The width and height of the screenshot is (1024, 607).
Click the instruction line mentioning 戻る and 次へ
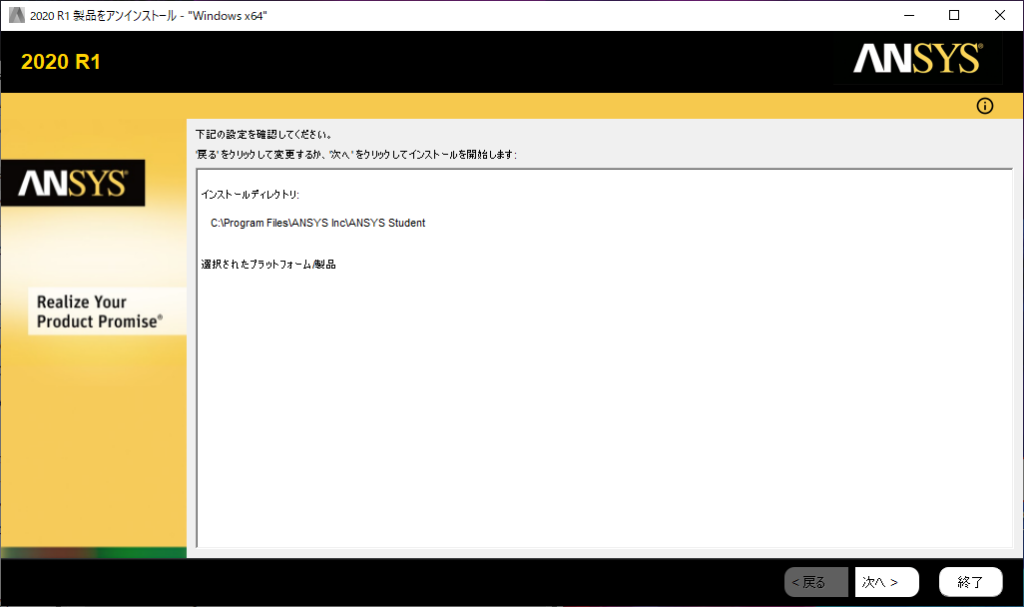click(356, 155)
